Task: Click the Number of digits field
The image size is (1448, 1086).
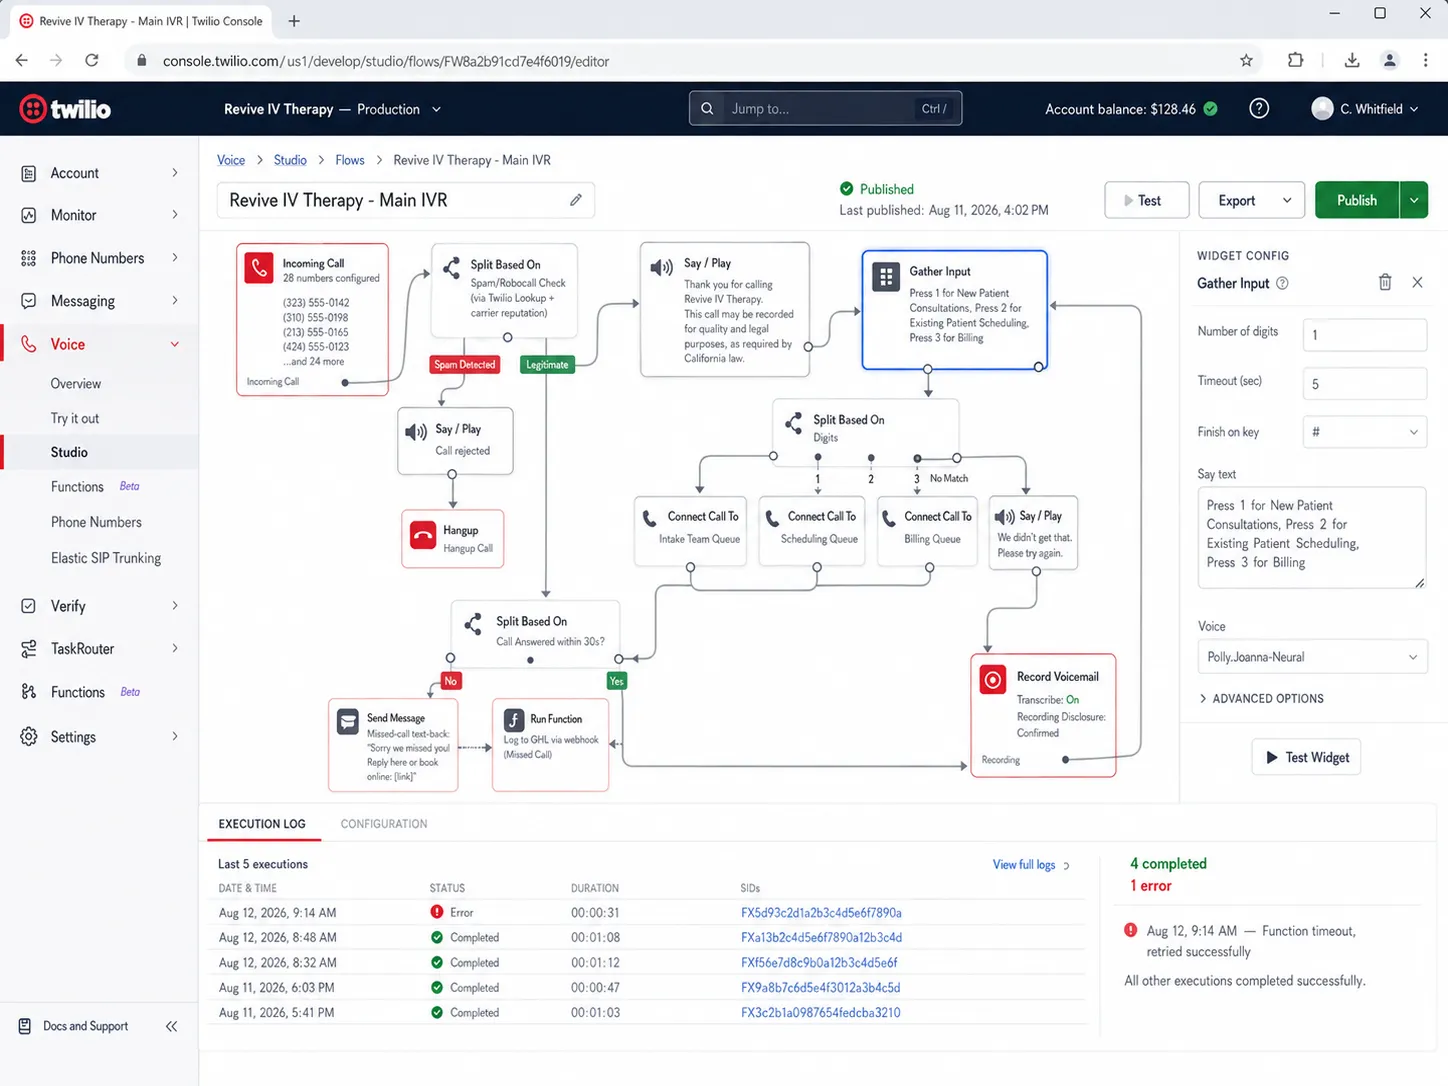Action: pos(1365,335)
